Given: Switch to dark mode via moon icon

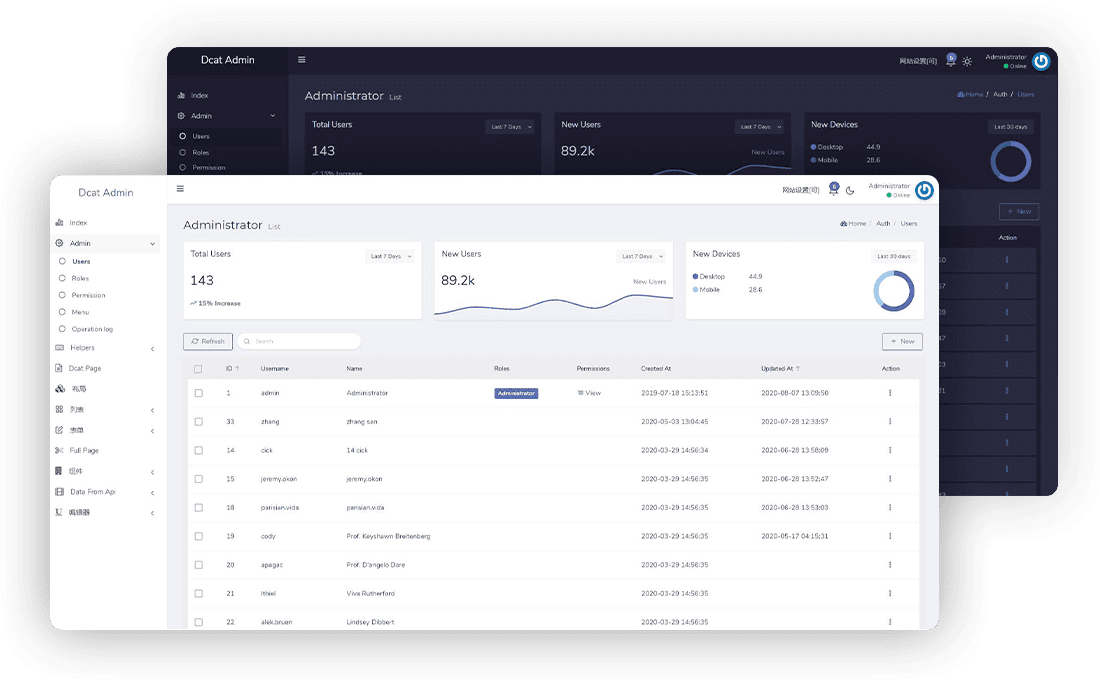Looking at the screenshot, I should 850,190.
